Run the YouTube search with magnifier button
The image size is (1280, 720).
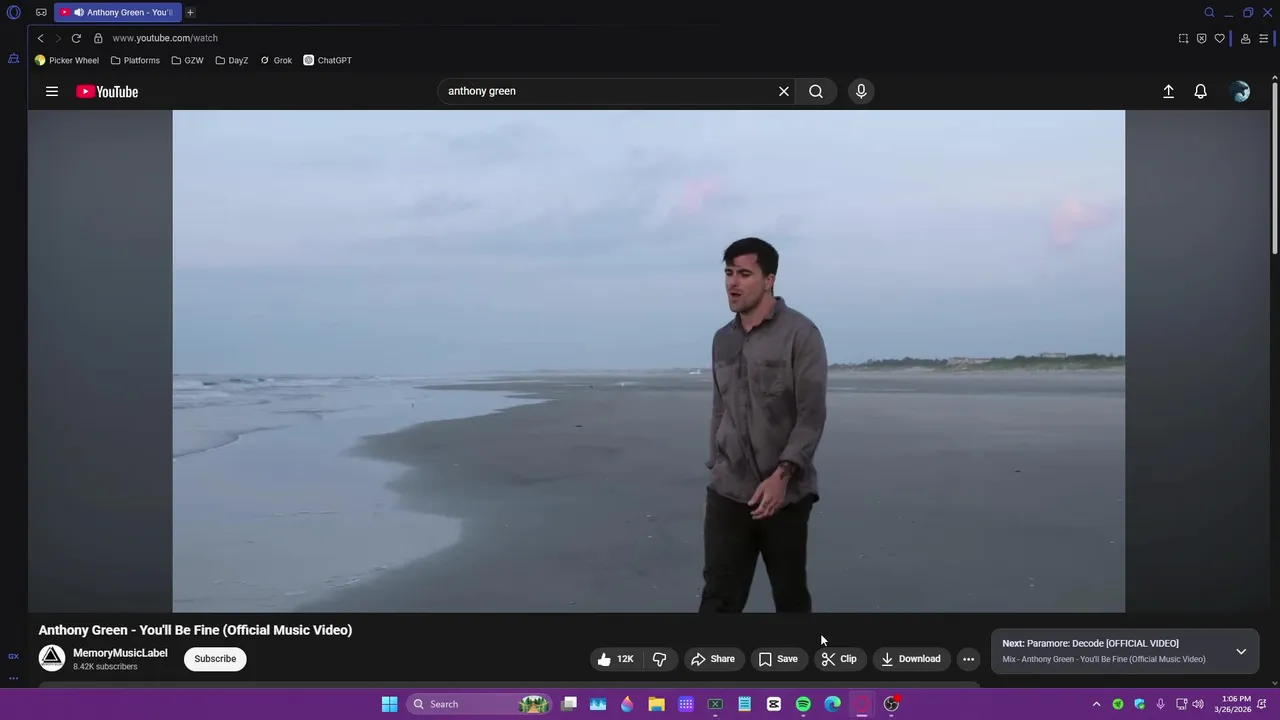pos(816,91)
